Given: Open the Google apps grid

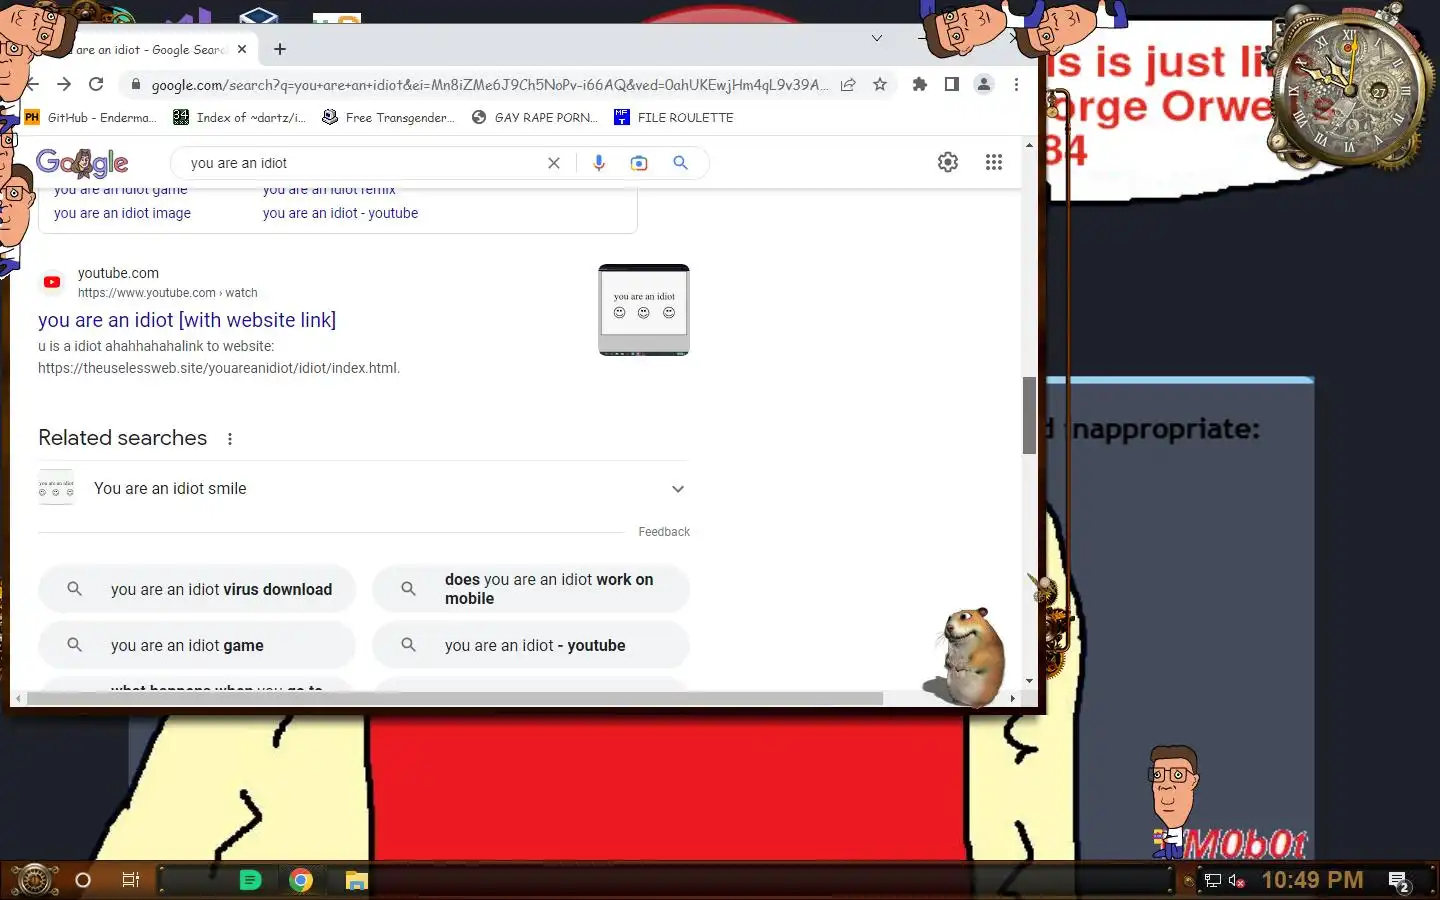Looking at the screenshot, I should click(x=994, y=162).
